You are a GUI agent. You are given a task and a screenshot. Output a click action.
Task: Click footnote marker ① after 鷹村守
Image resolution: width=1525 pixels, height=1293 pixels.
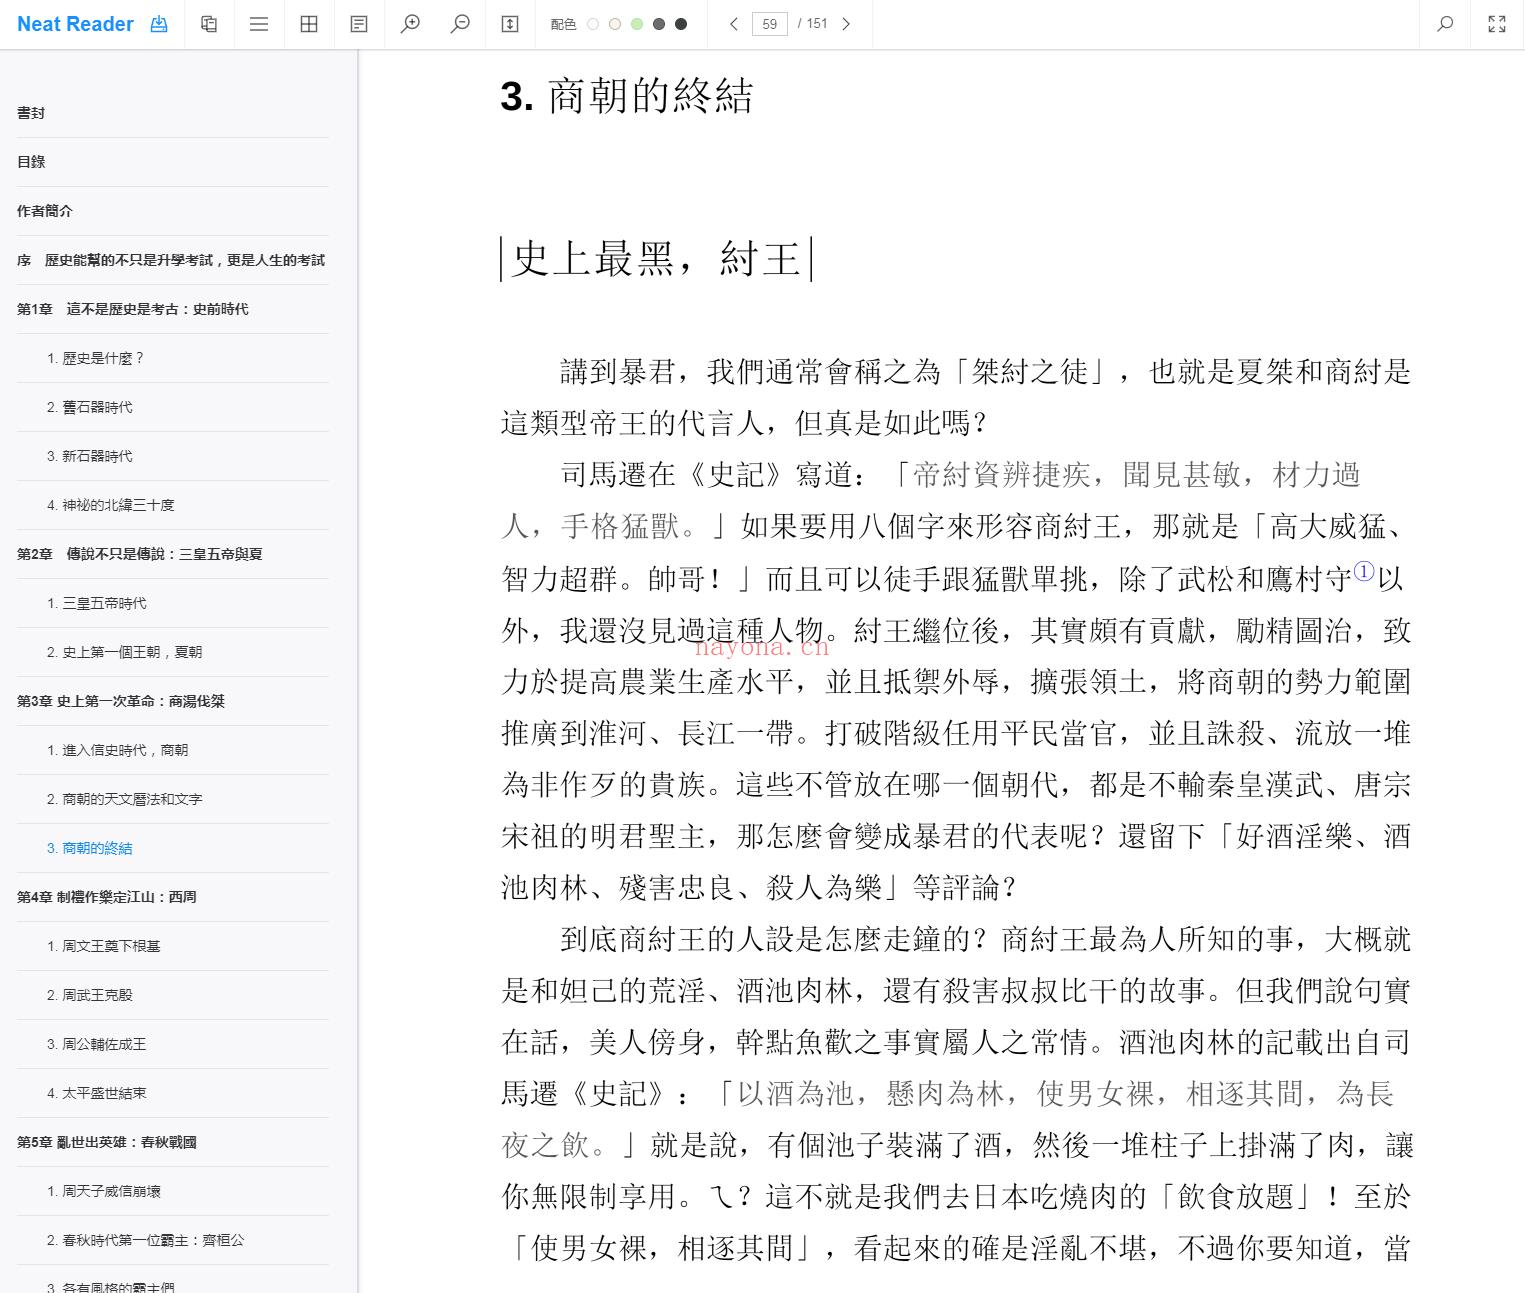(x=1363, y=572)
